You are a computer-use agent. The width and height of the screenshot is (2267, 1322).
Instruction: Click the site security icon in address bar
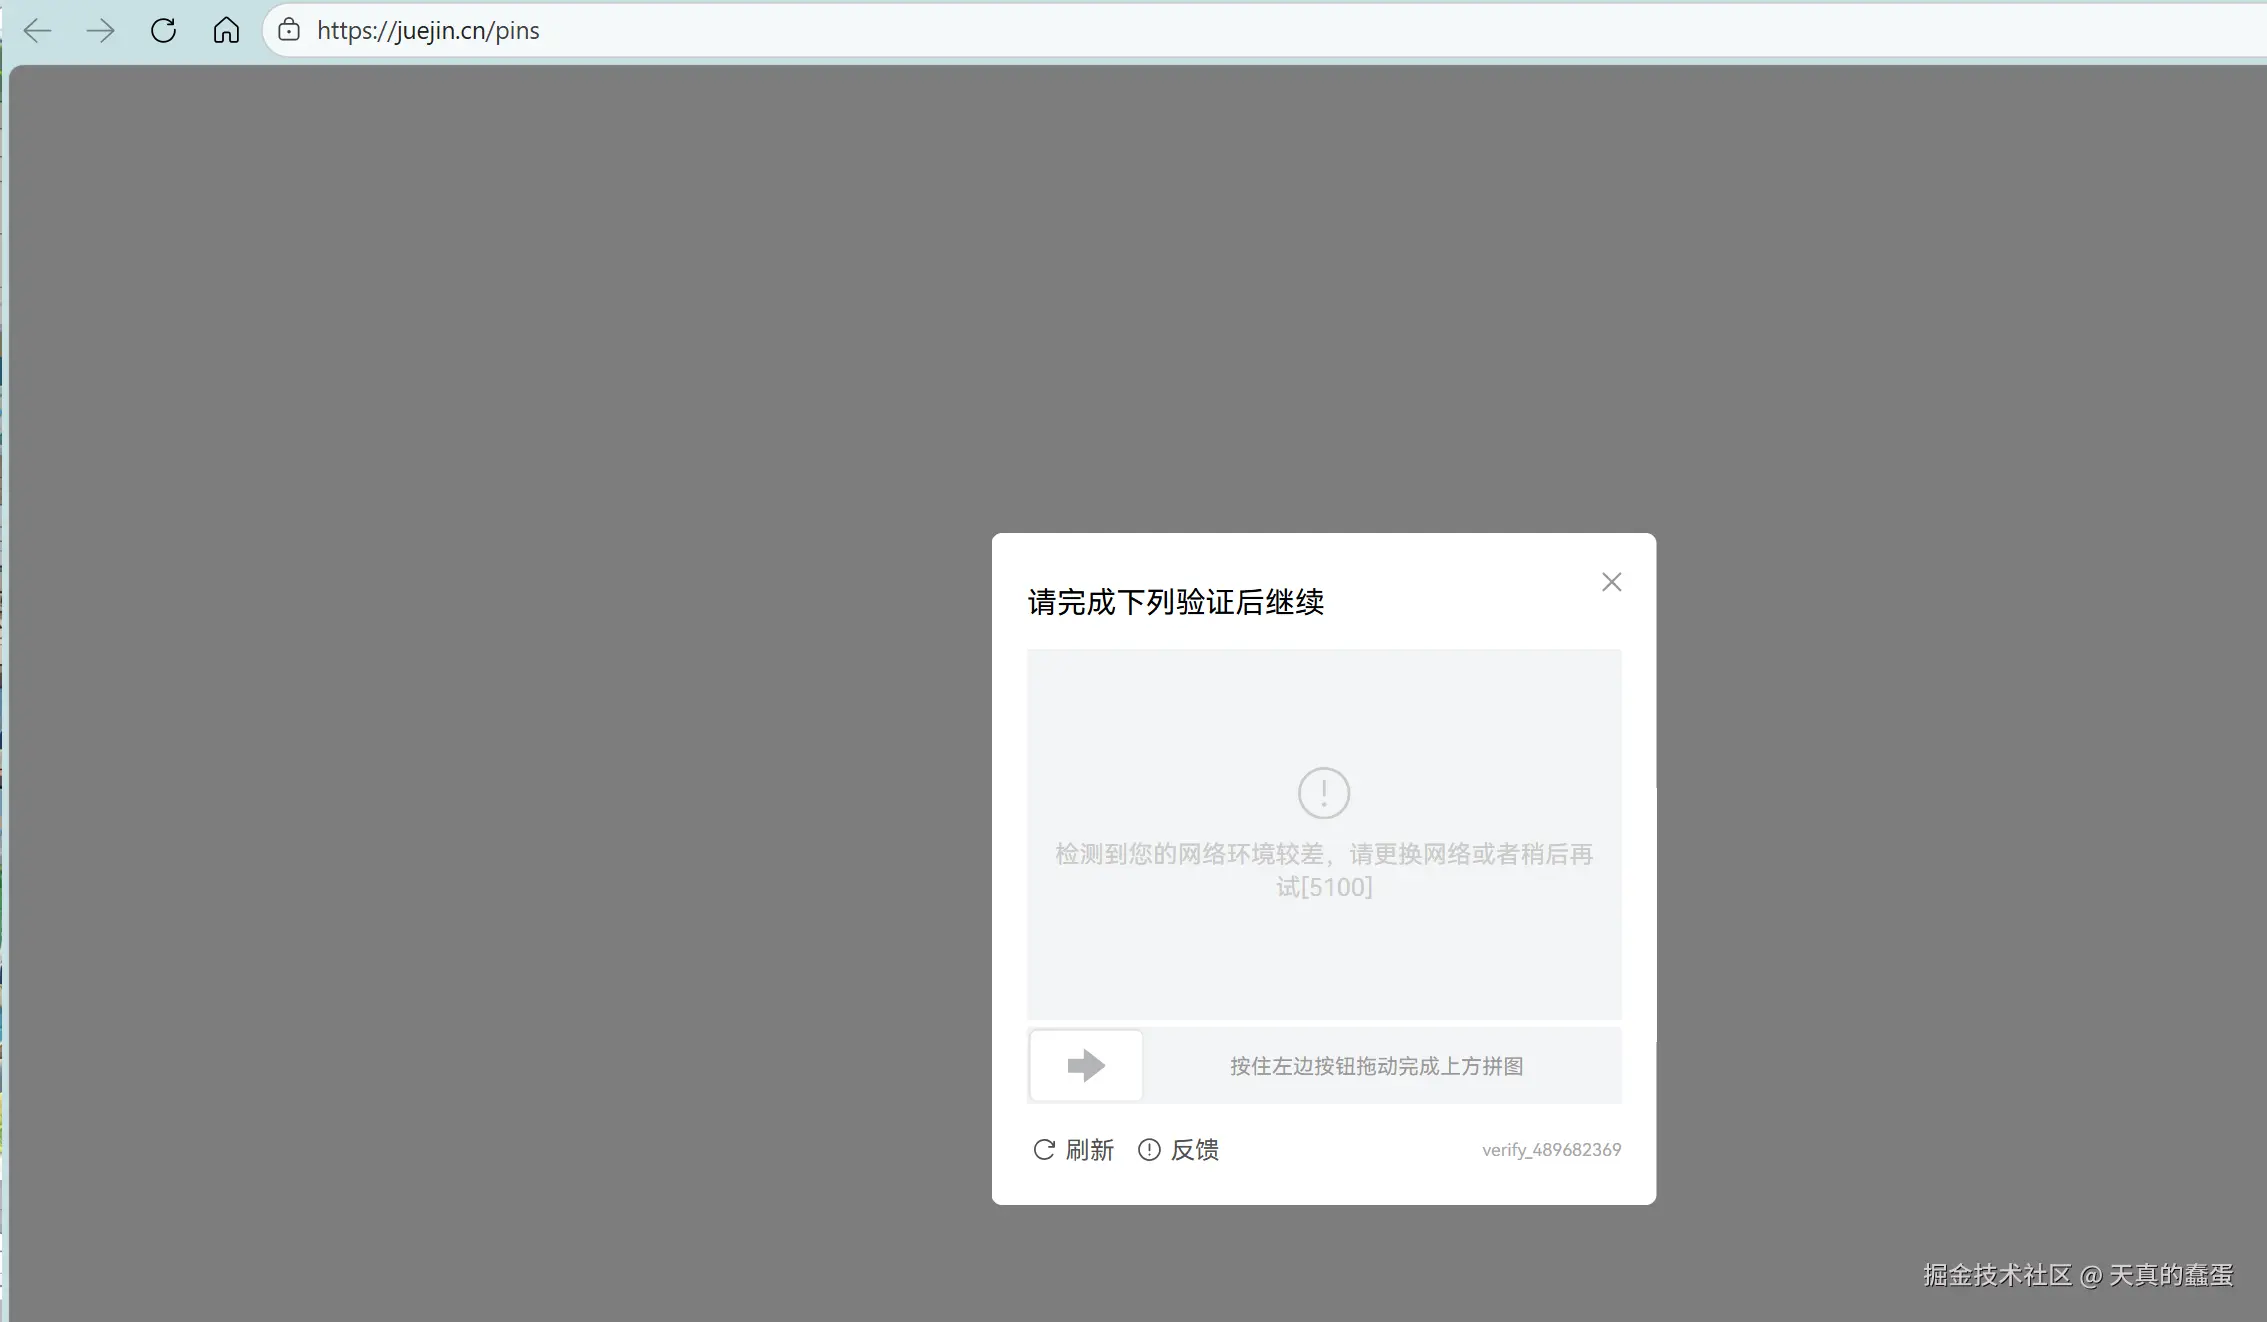tap(288, 30)
